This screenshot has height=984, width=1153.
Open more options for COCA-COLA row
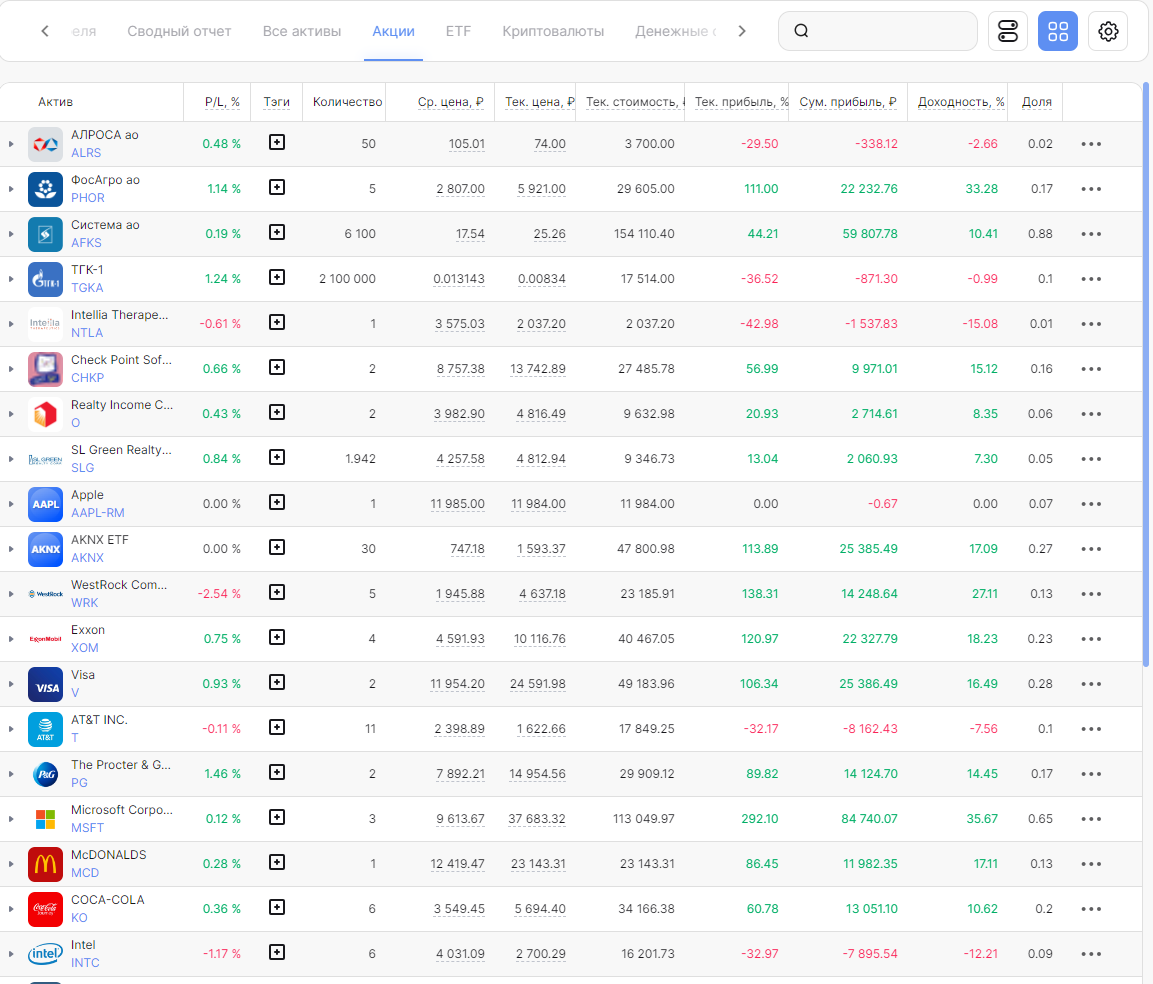pos(1091,909)
